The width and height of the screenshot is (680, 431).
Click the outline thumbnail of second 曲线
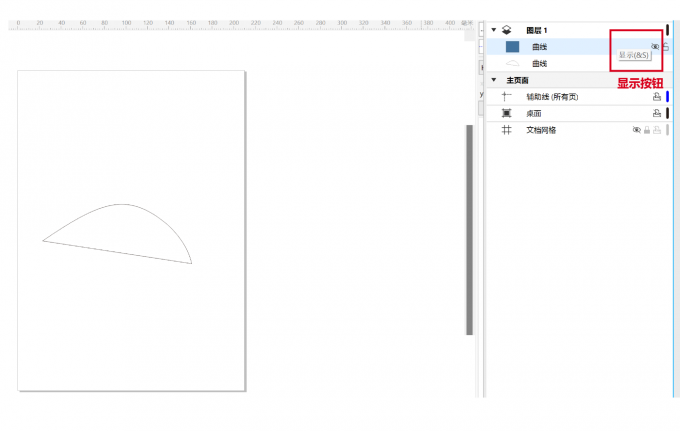pyautogui.click(x=512, y=63)
